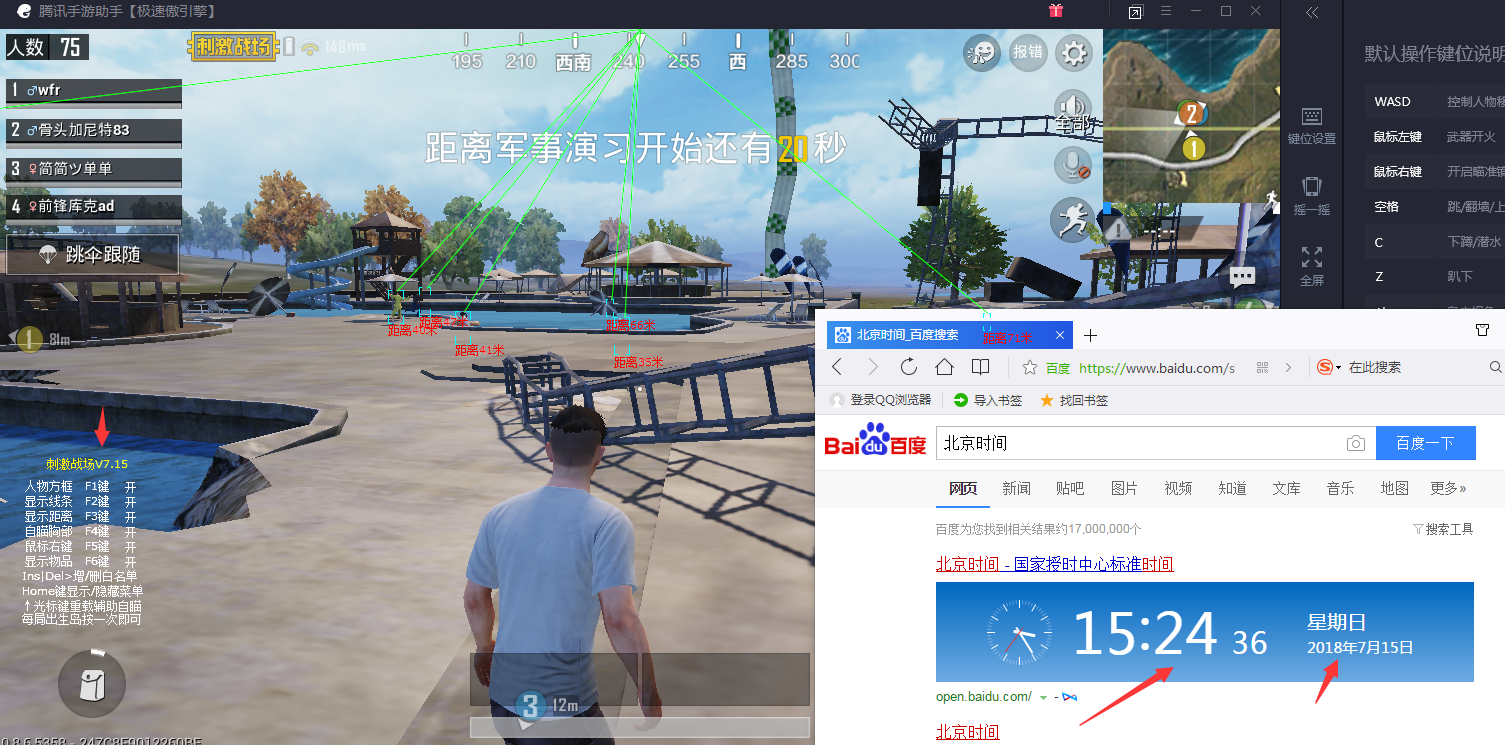Screen dimensions: 1505x745
Task: Select teammate 简简ツ单单
Action: coord(94,169)
